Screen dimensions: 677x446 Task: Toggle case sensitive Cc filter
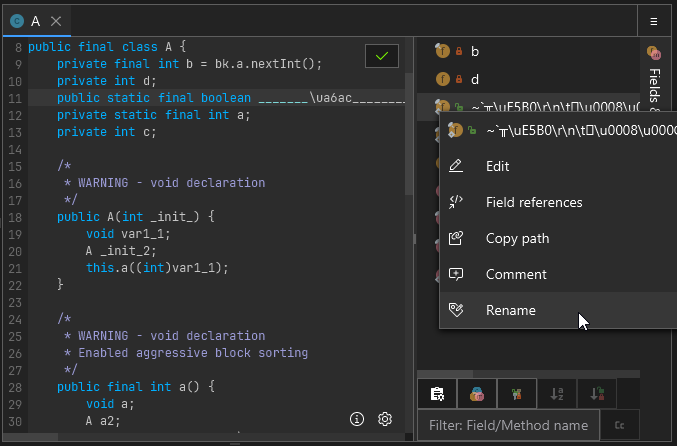(620, 425)
